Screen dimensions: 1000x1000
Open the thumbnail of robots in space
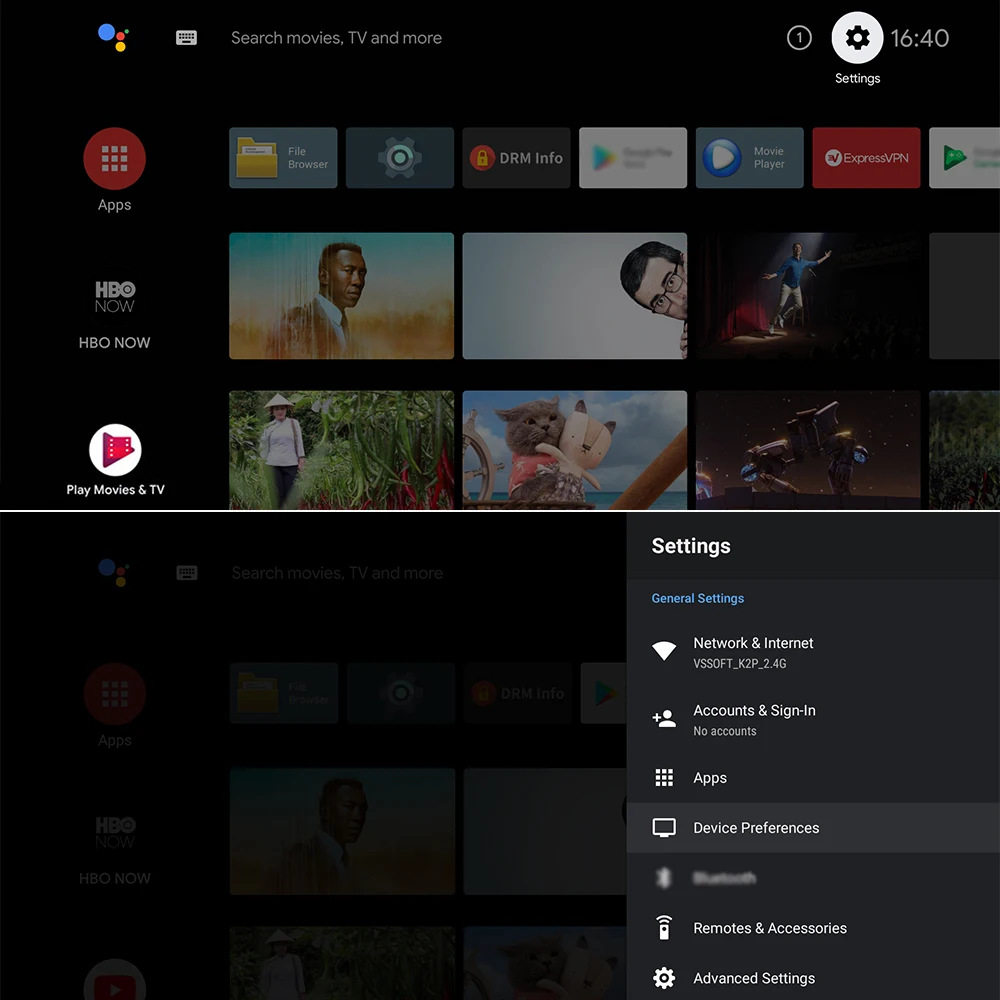coord(808,450)
